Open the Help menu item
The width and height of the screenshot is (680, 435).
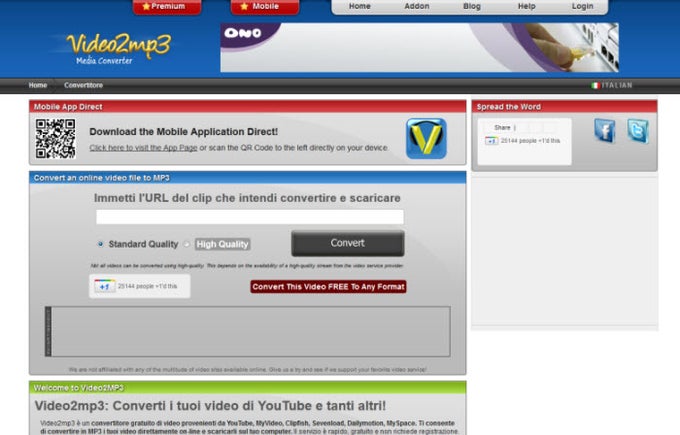click(526, 7)
